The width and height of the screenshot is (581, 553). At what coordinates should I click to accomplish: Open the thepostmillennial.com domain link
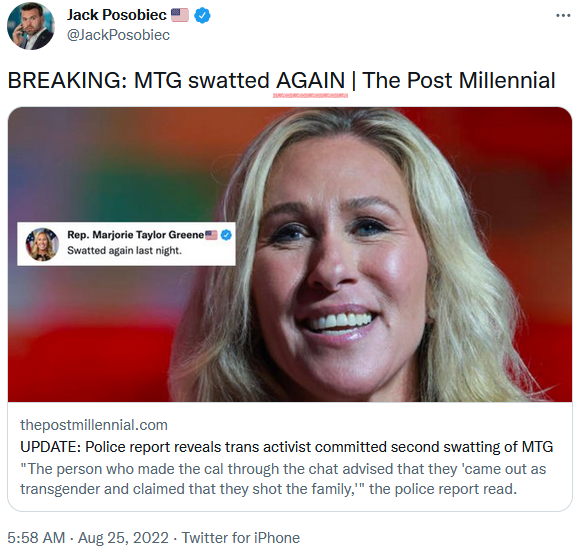tap(94, 425)
